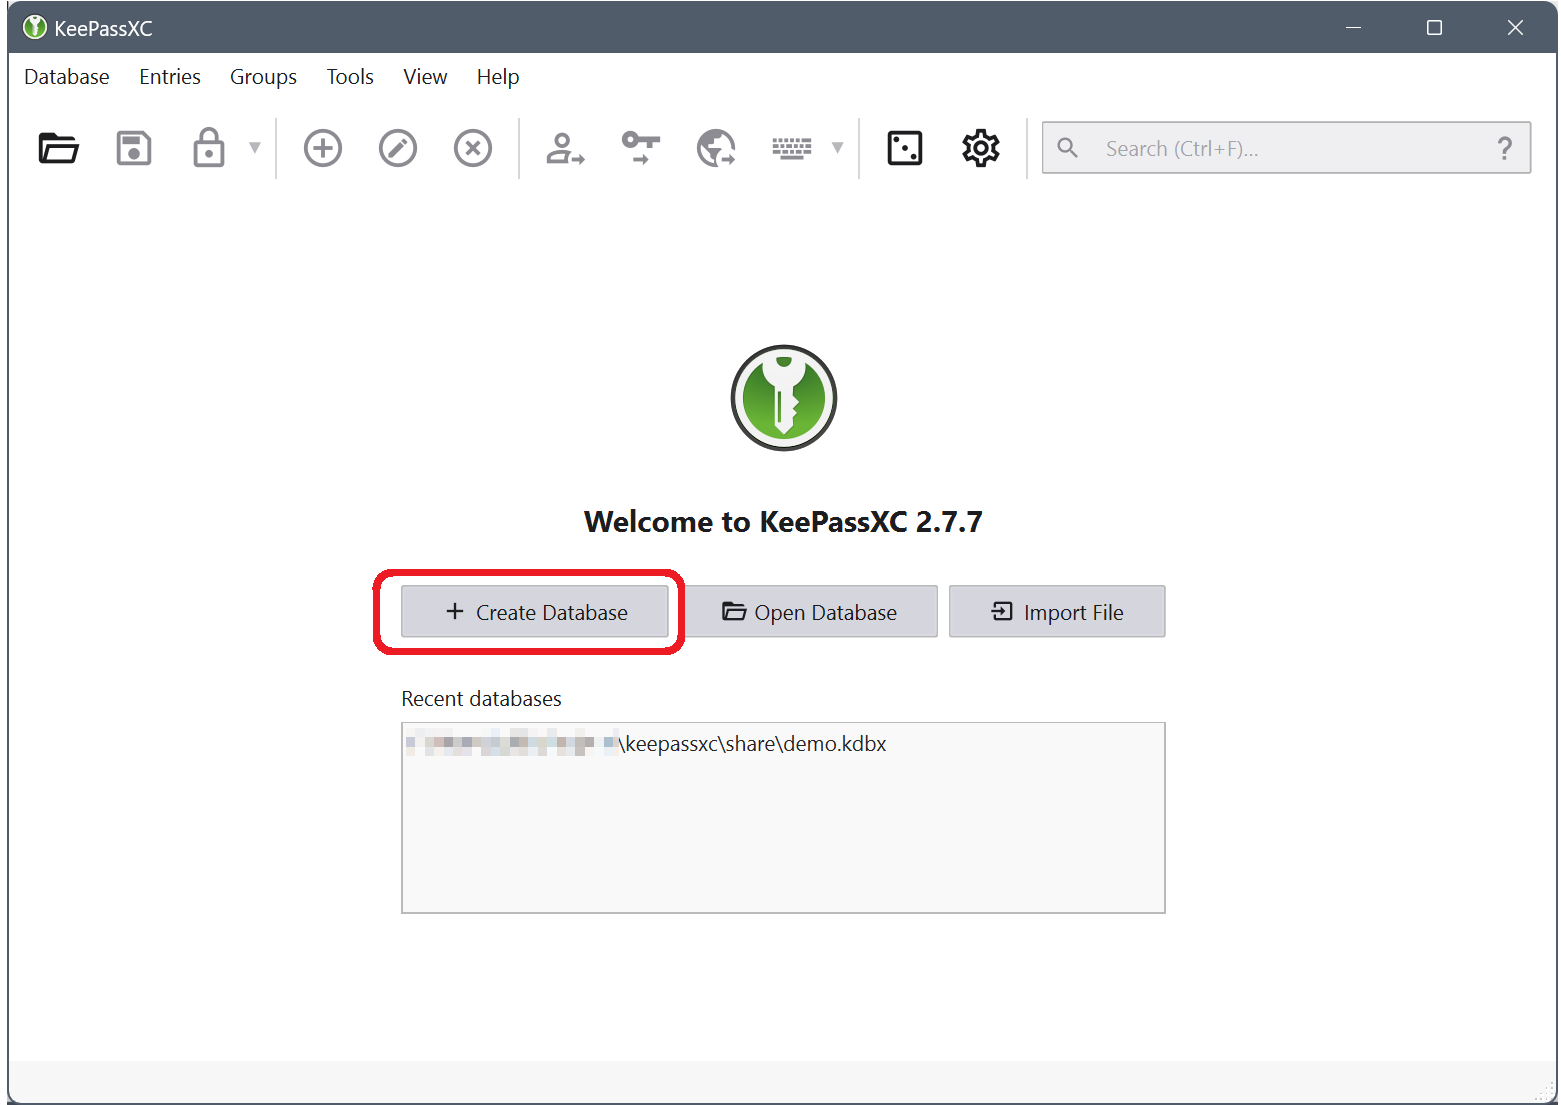Click the Copy URL globe icon

(x=716, y=148)
